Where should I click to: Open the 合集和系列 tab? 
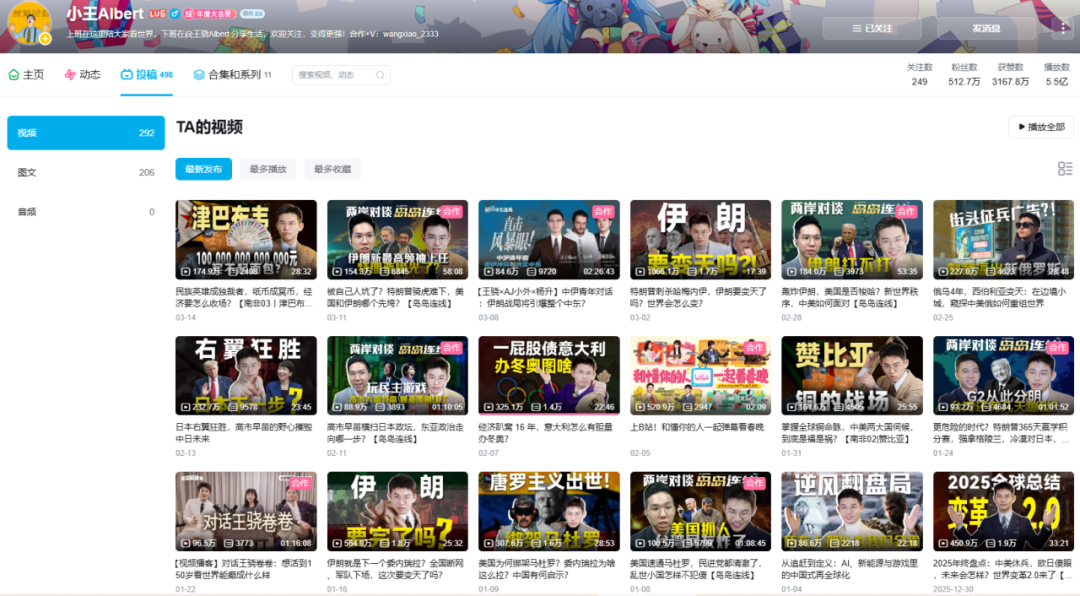click(232, 75)
